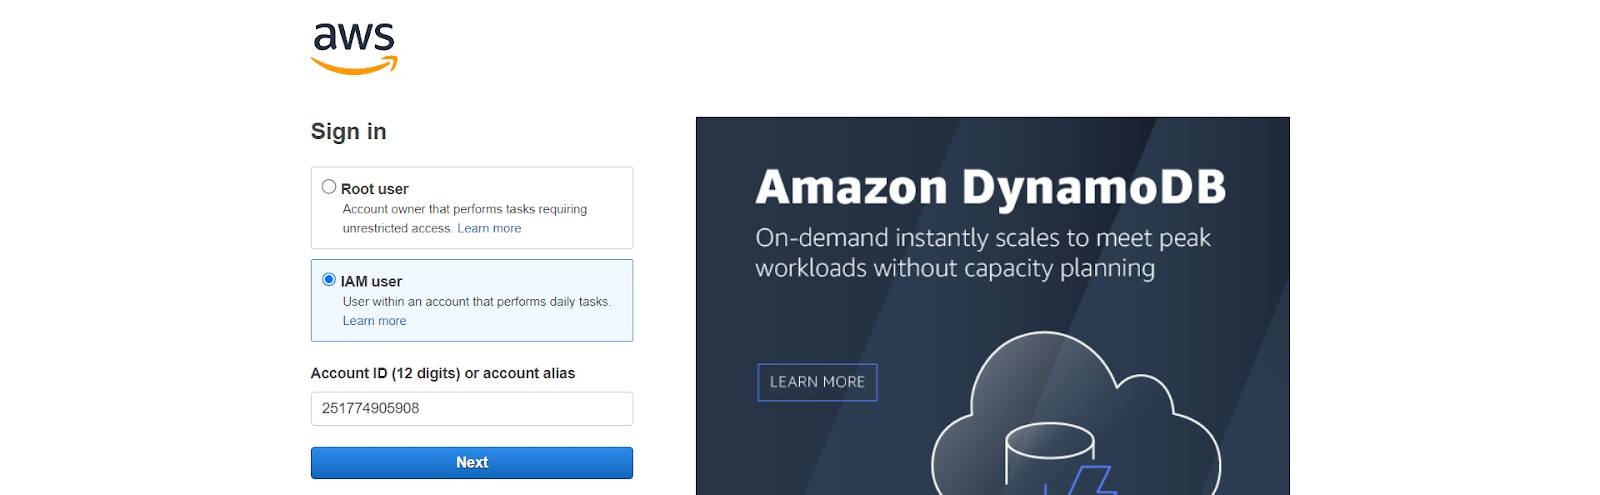Click the On-demand instantly scales banner subtitle
The height and width of the screenshot is (495, 1600).
click(x=983, y=253)
